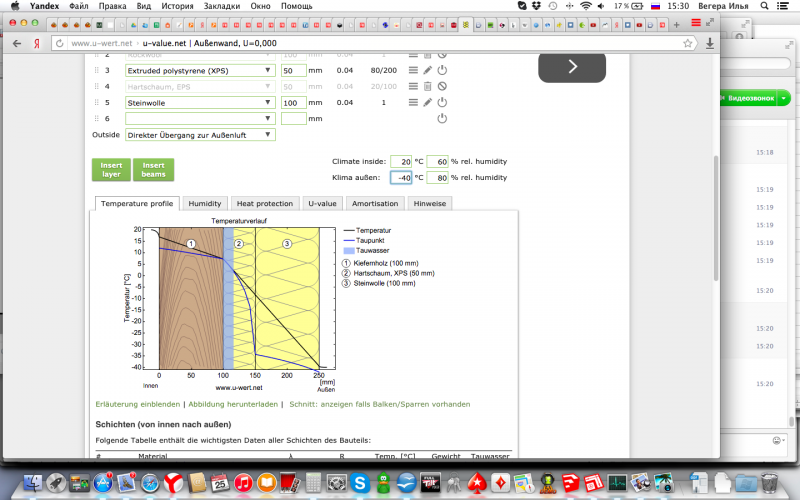Open the Hinweise tab
Image resolution: width=800 pixels, height=500 pixels.
click(x=430, y=203)
